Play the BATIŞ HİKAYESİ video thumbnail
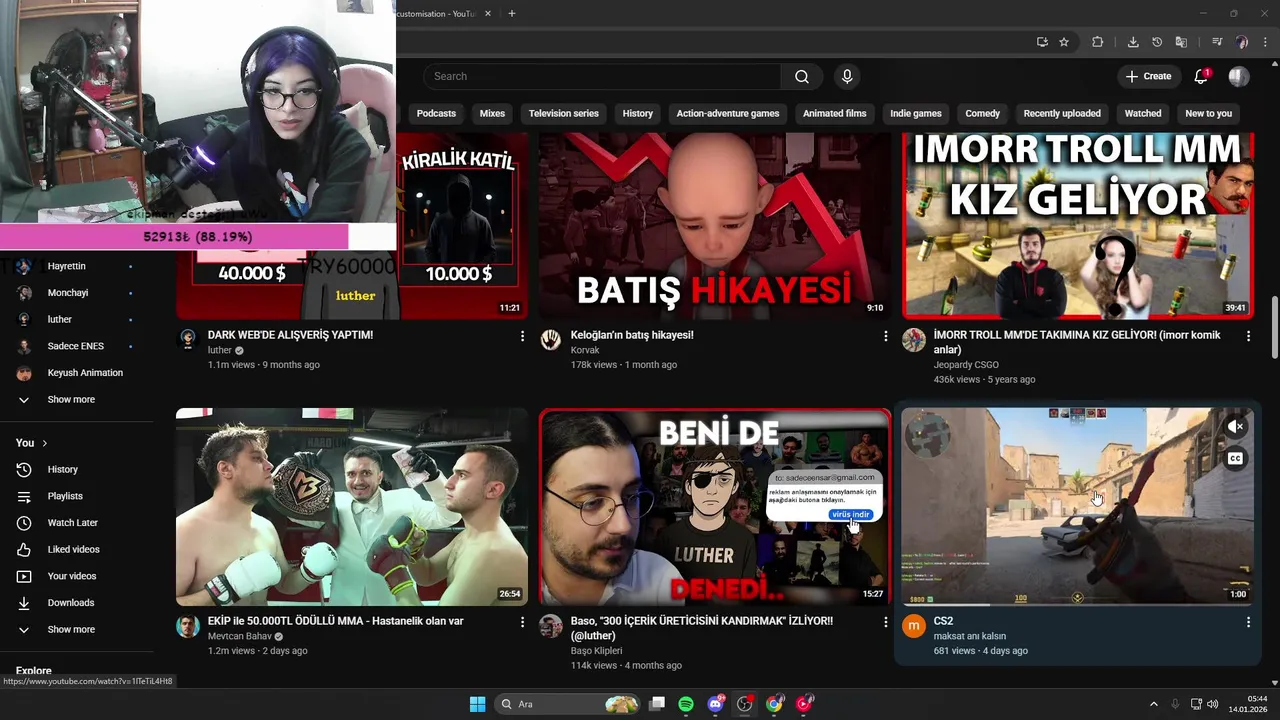This screenshot has height=720, width=1280. click(714, 226)
